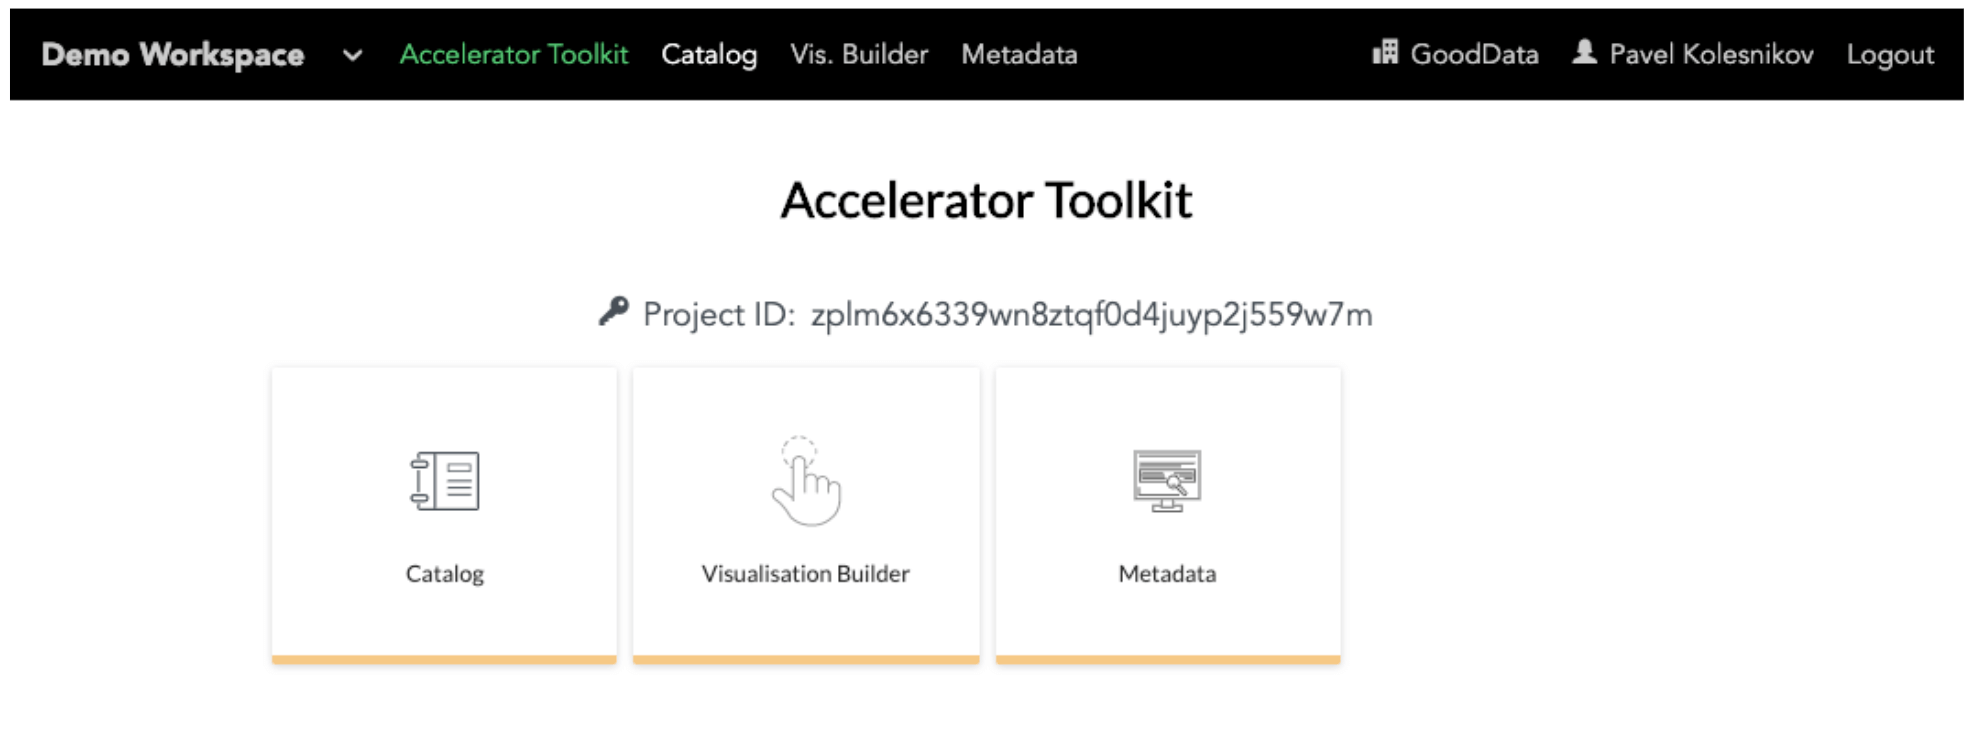Click the orange underline of the Catalog card
Image resolution: width=1972 pixels, height=736 pixels.
[x=443, y=657]
